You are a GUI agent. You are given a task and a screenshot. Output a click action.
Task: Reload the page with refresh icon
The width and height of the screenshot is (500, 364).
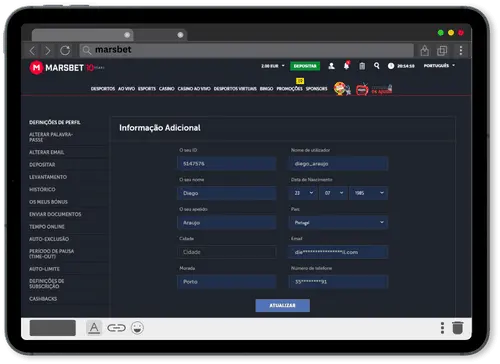(65, 51)
